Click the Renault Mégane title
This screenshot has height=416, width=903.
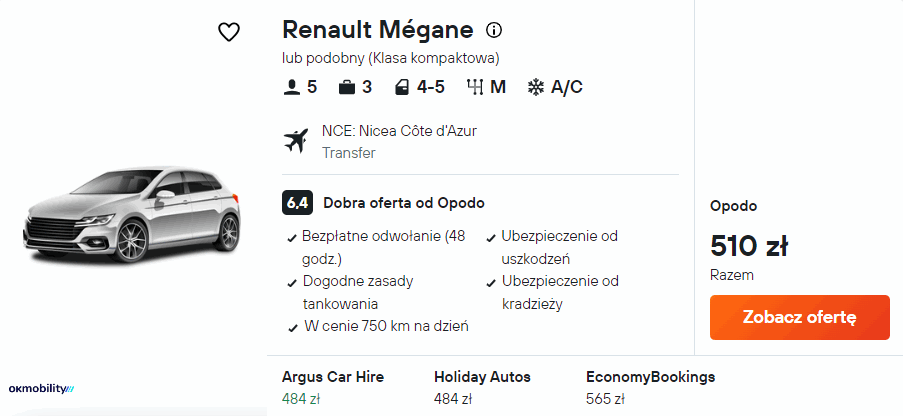(379, 30)
